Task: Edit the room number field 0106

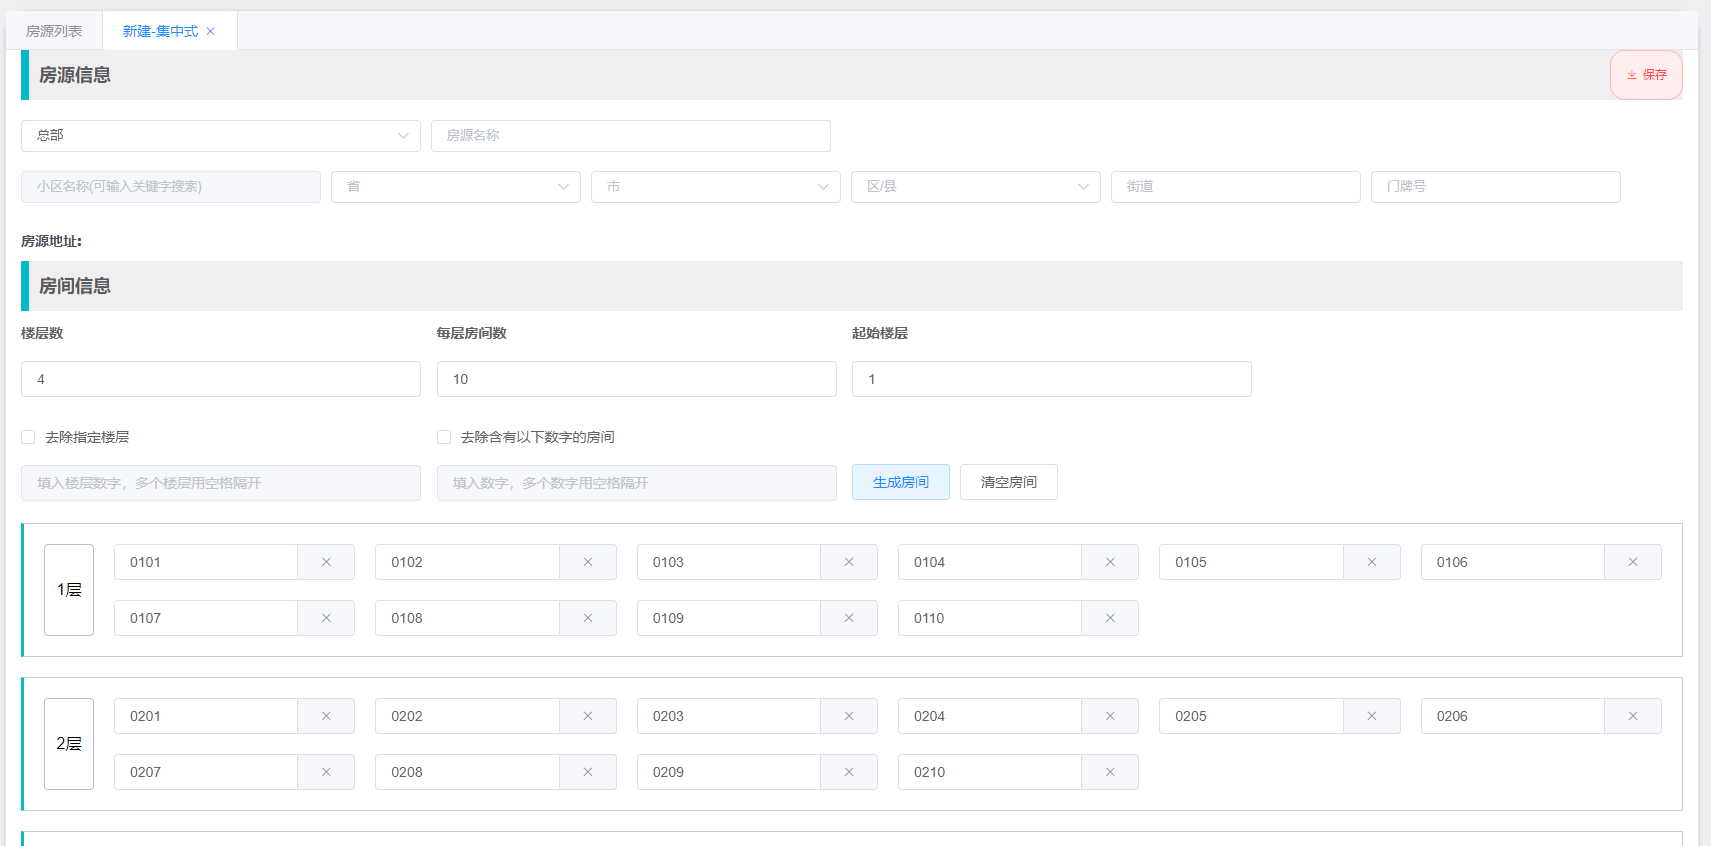Action: click(1513, 562)
